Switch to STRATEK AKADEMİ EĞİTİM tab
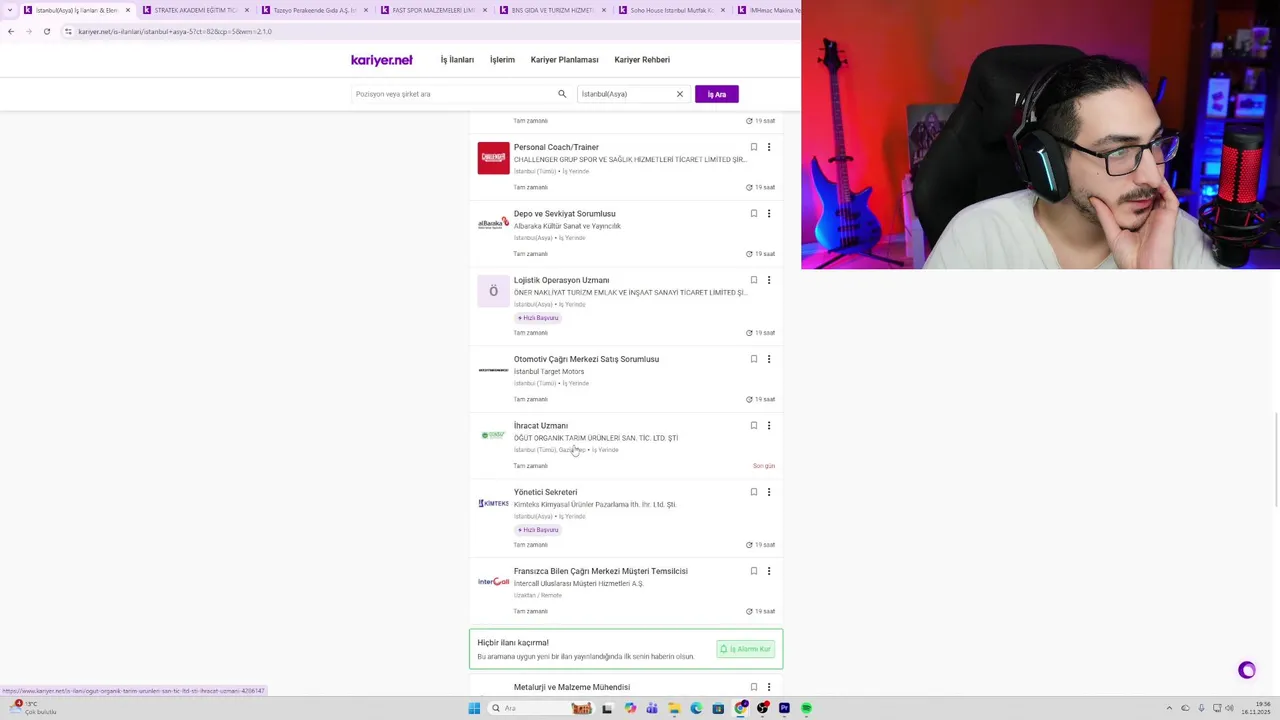Screen dimensions: 1280x720 pos(196,10)
